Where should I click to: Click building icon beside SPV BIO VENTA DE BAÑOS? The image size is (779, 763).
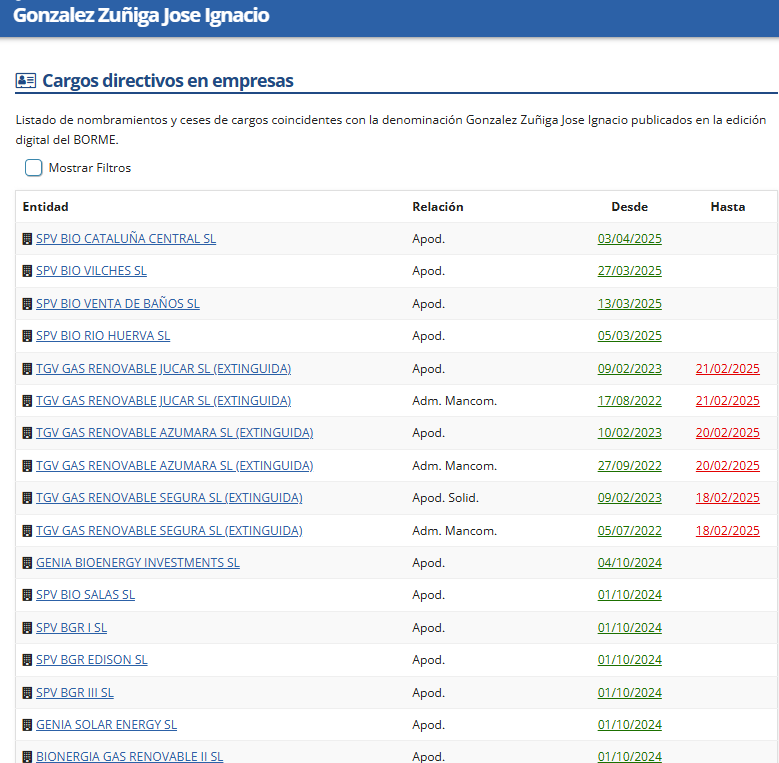pos(27,304)
